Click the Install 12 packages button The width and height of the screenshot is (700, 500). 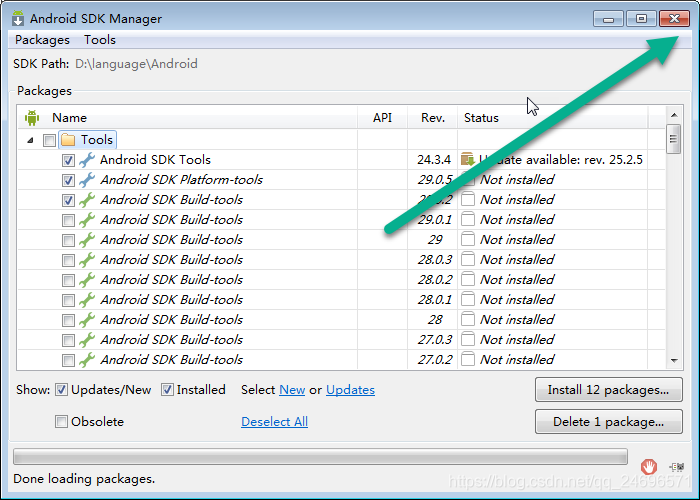pos(608,390)
